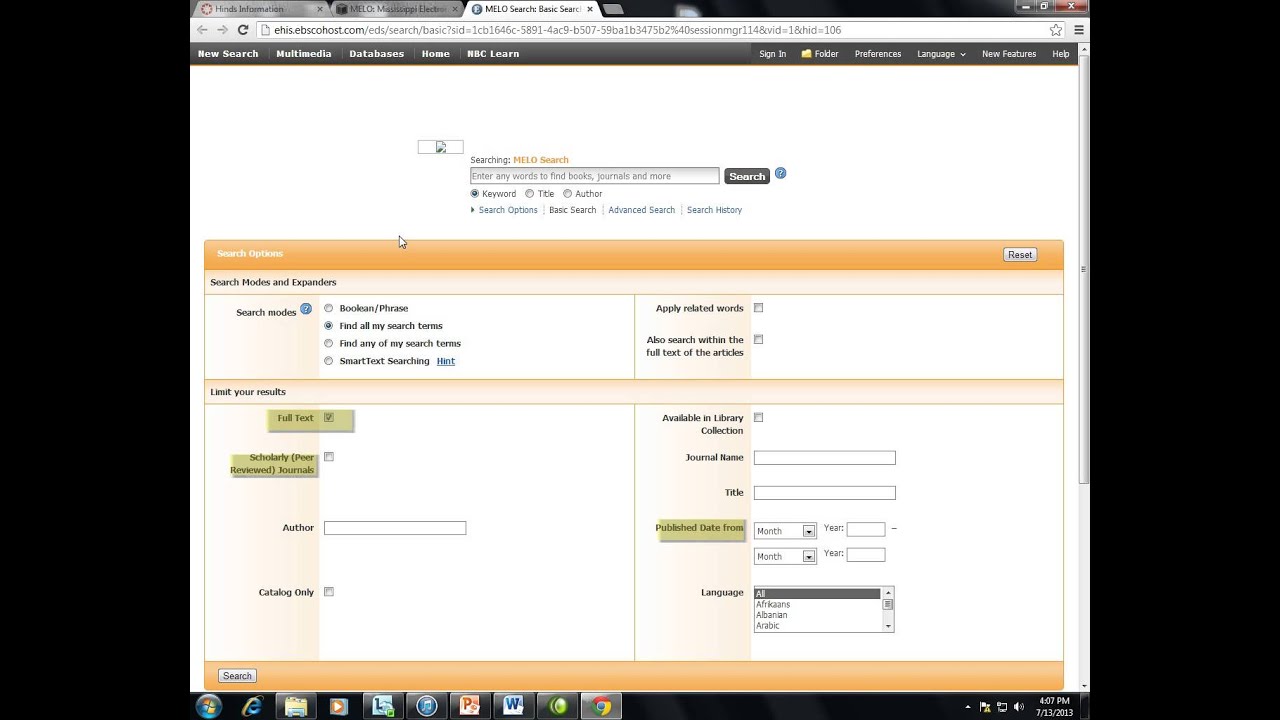The width and height of the screenshot is (1280, 720).
Task: Open NBC Learn in the top menu
Action: (x=493, y=54)
